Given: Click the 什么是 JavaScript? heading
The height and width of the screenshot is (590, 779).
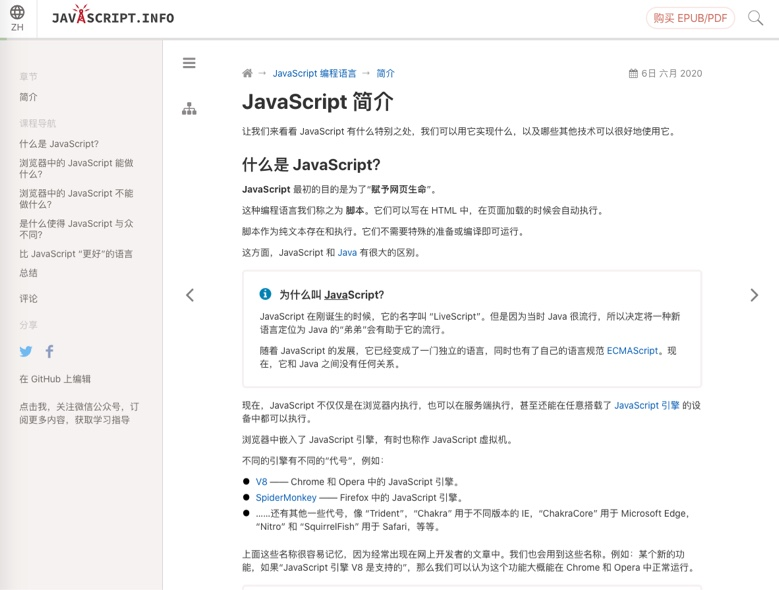Looking at the screenshot, I should click(311, 164).
